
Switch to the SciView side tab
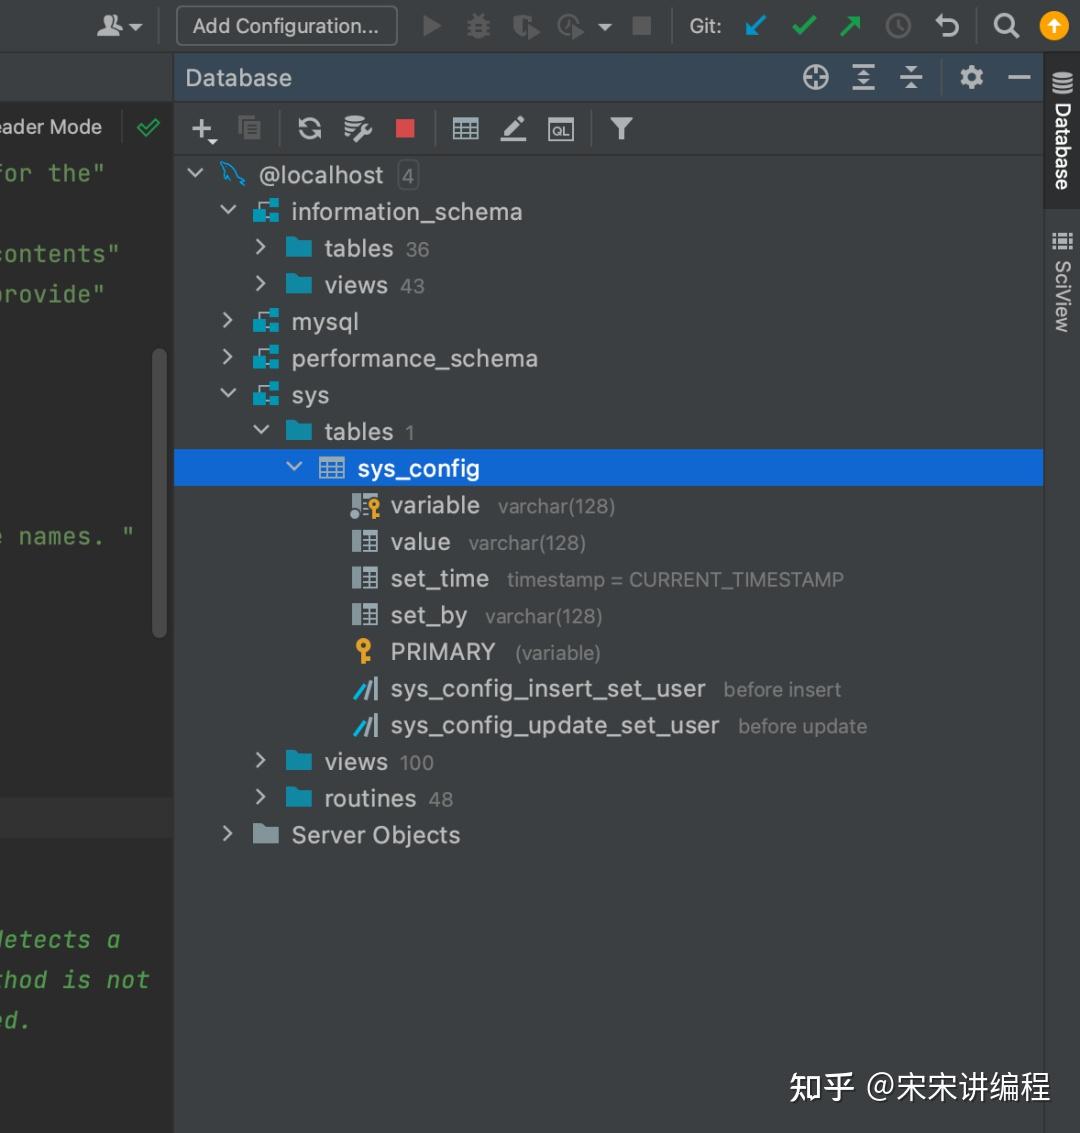click(1062, 284)
